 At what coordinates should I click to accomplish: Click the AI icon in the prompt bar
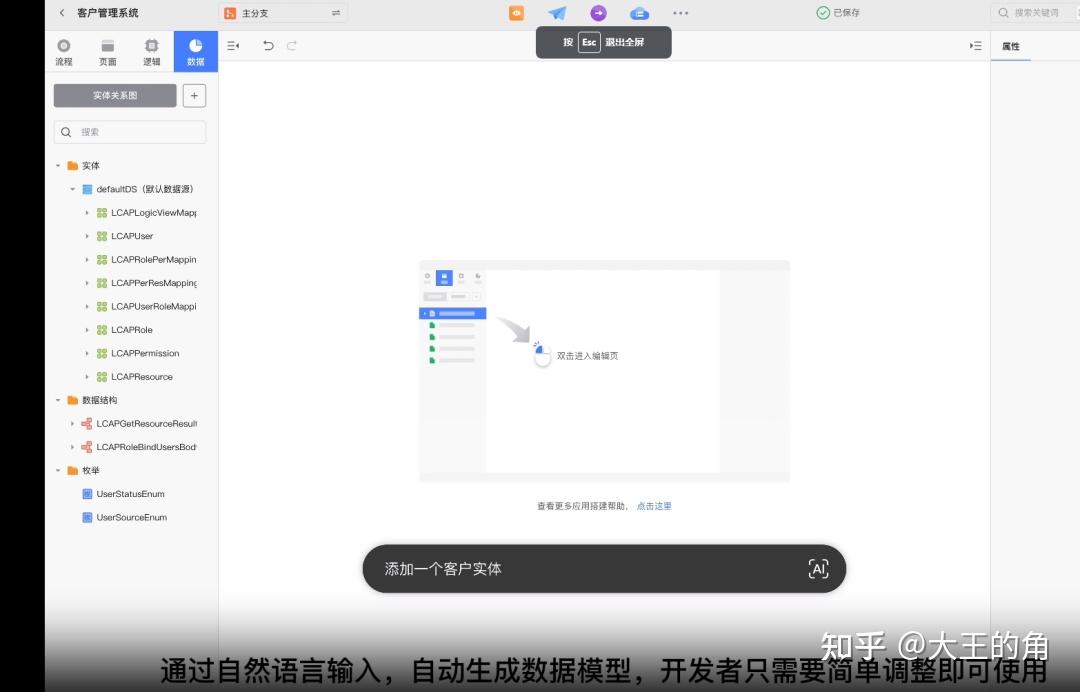(818, 569)
